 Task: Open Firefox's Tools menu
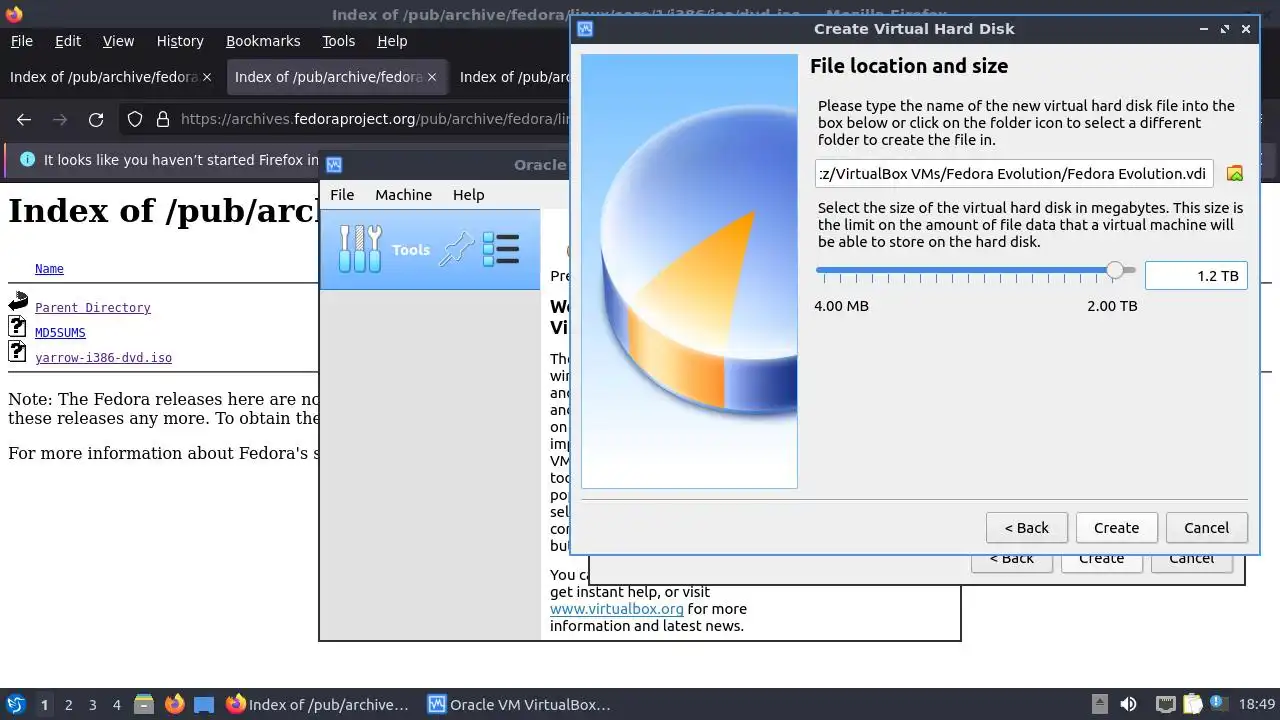(338, 41)
